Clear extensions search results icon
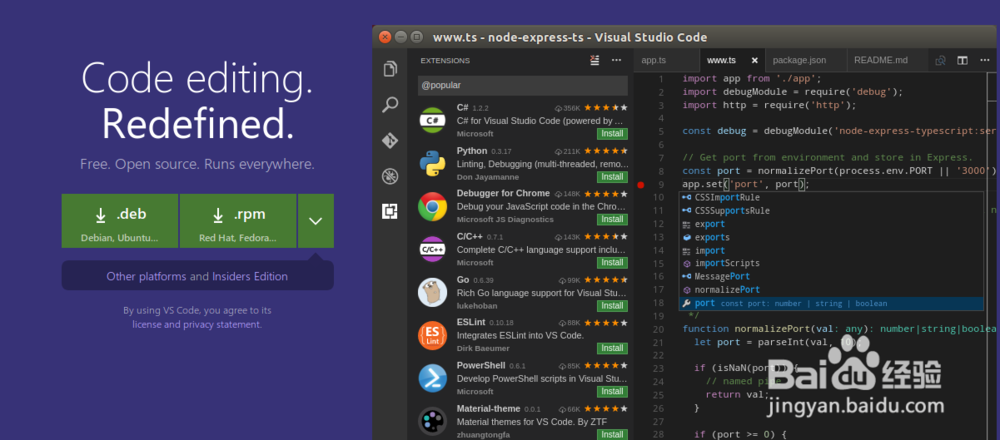The width and height of the screenshot is (1000, 440). (595, 60)
